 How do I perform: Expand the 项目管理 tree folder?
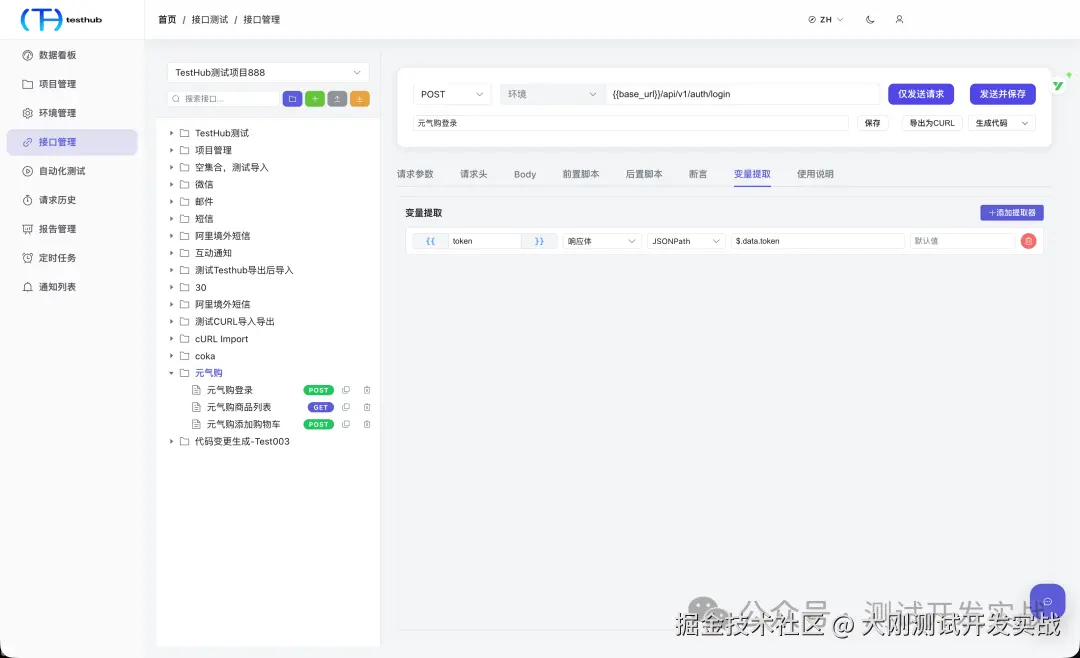[172, 150]
